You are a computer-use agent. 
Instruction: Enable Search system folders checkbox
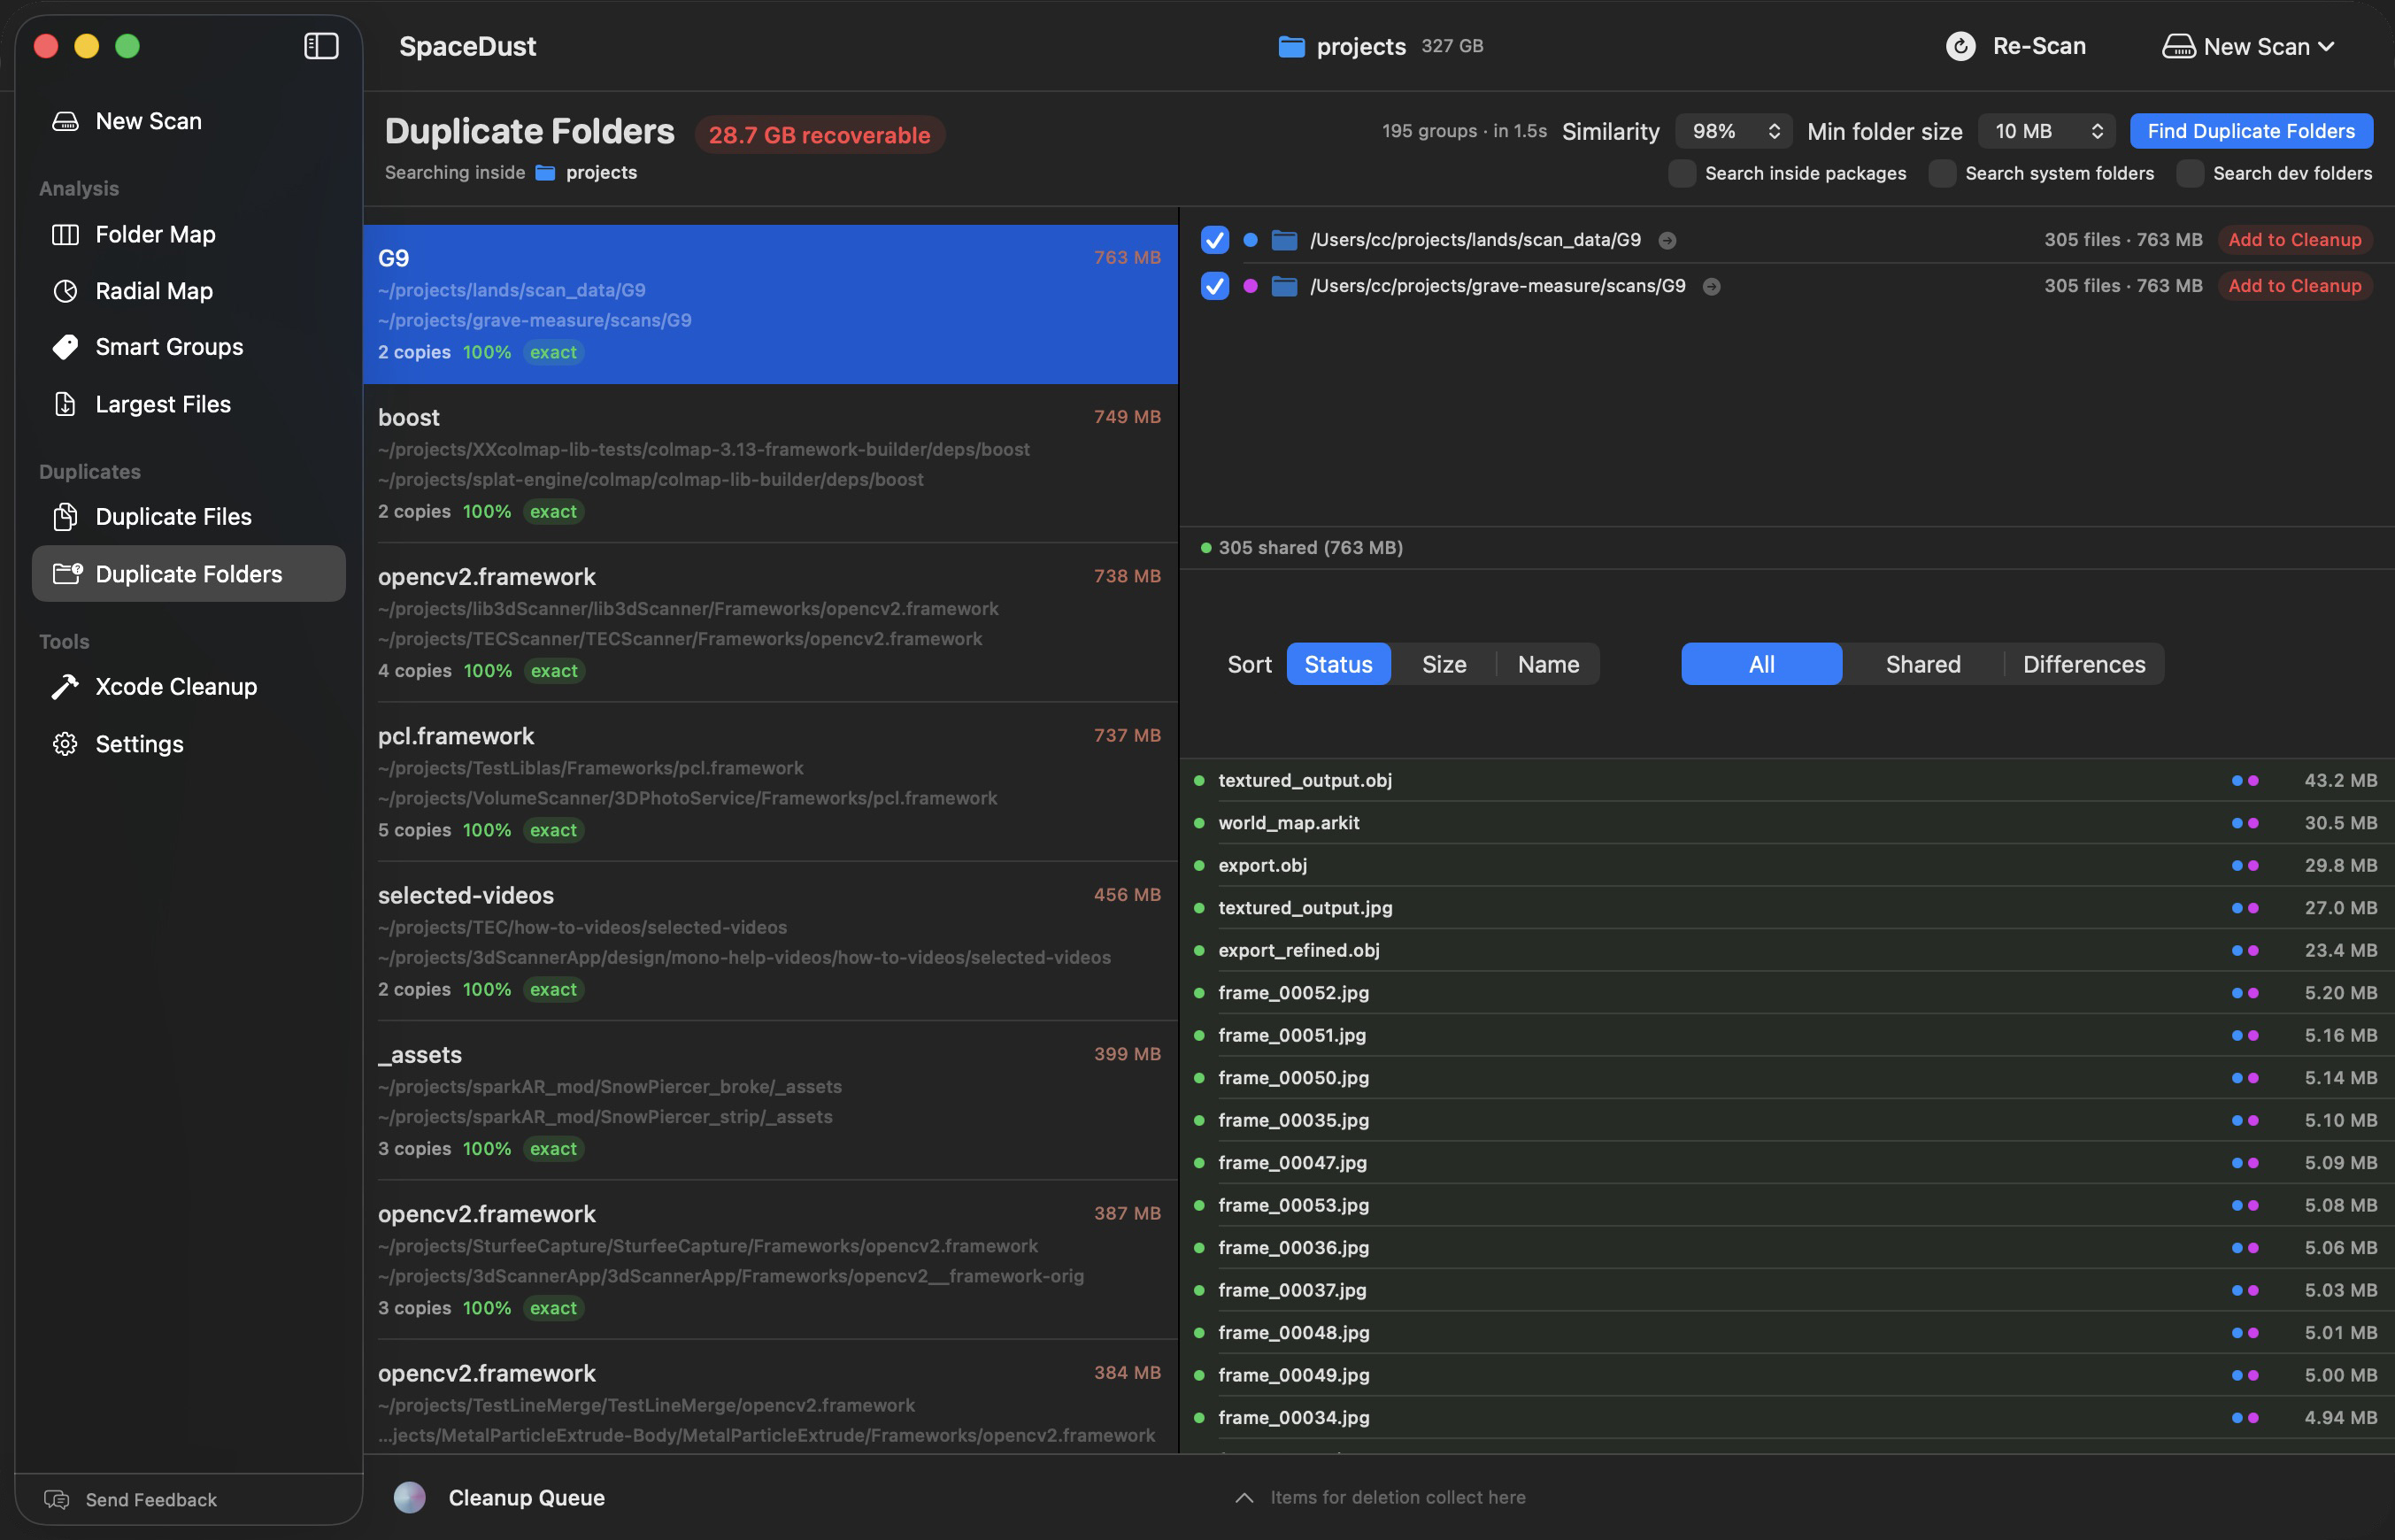click(x=1942, y=173)
